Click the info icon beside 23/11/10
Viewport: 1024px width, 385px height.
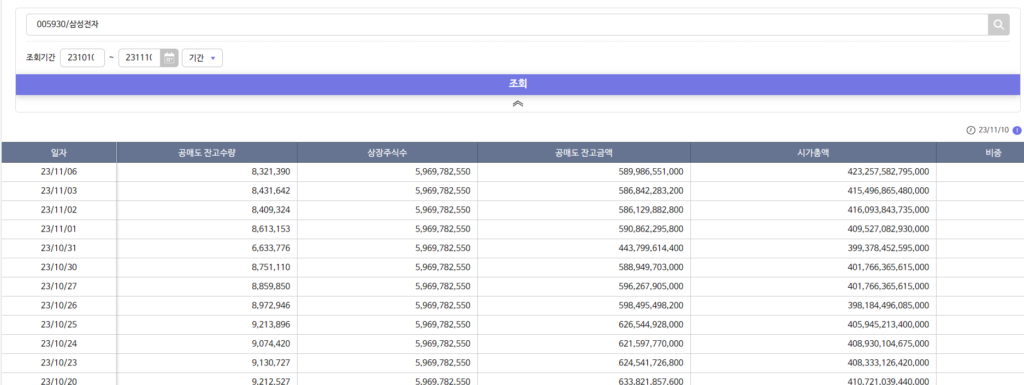tap(1017, 131)
